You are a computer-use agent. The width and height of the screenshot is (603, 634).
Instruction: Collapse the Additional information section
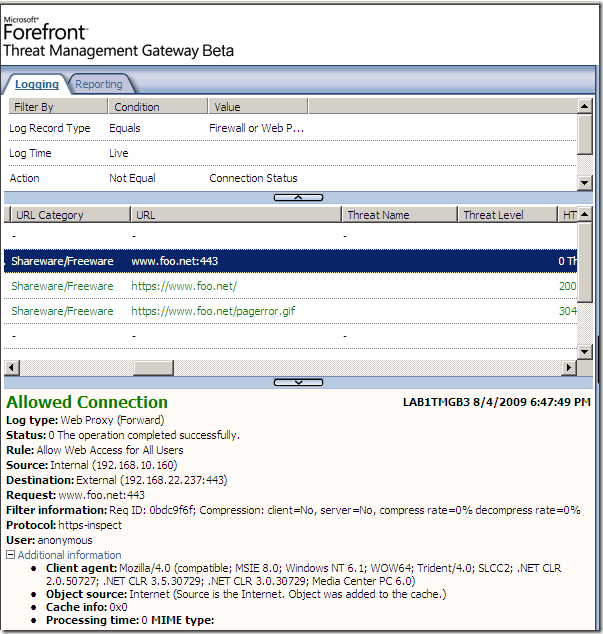pyautogui.click(x=11, y=554)
